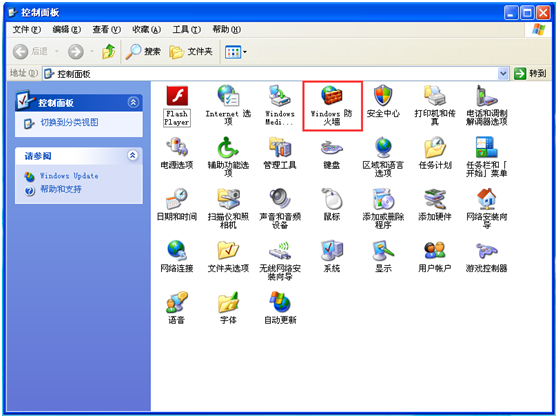Open 网络安装向导 house icon
The width and height of the screenshot is (558, 418).
click(x=486, y=208)
